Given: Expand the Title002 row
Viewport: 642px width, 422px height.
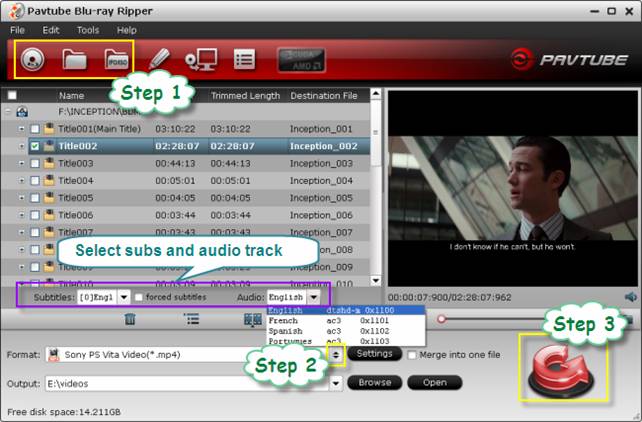Looking at the screenshot, I should click(x=21, y=146).
